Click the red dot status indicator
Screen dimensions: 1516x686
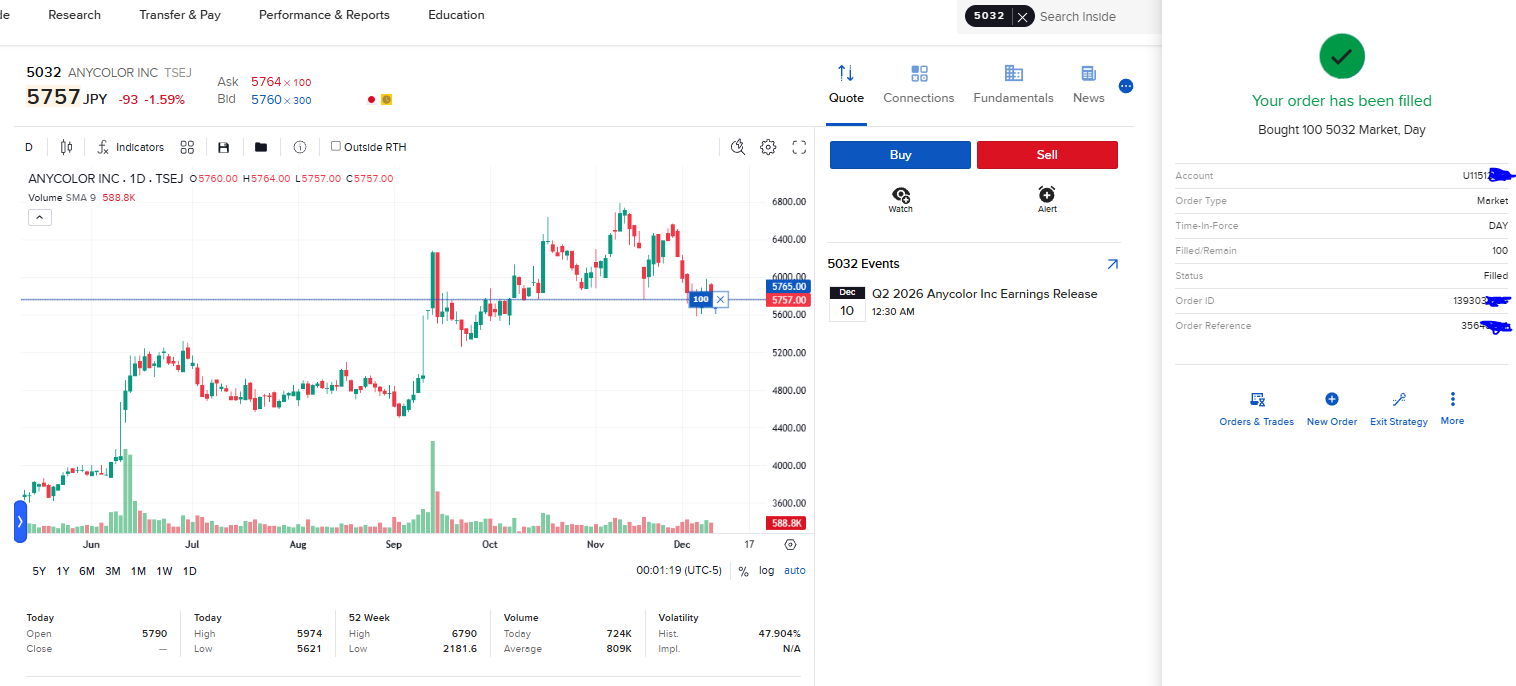pos(372,99)
